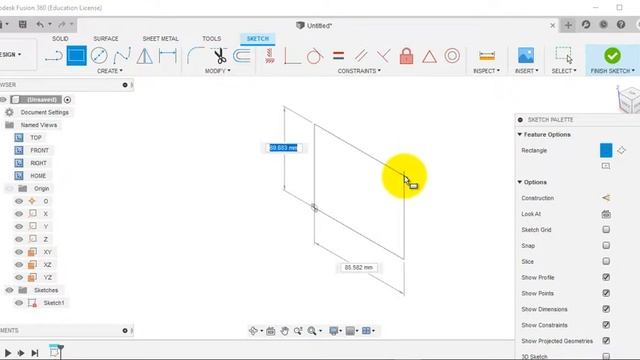Open the INSERT dropdown menu
This screenshot has width=640, height=360.
[527, 71]
